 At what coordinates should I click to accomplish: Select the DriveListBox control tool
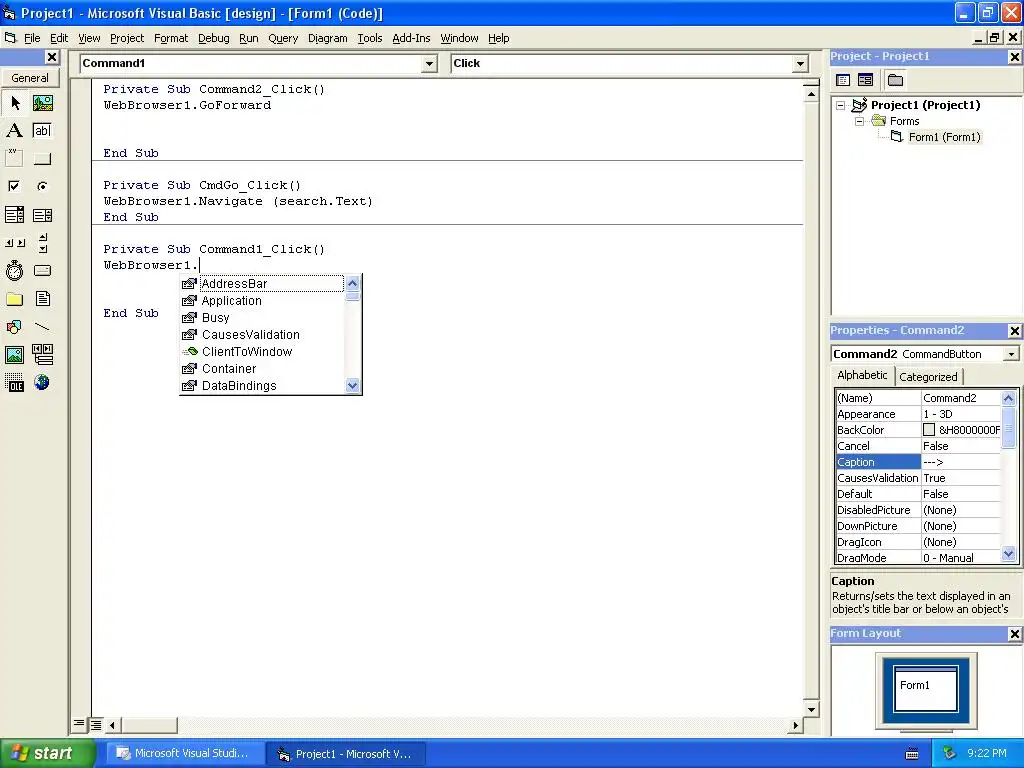pyautogui.click(x=42, y=270)
